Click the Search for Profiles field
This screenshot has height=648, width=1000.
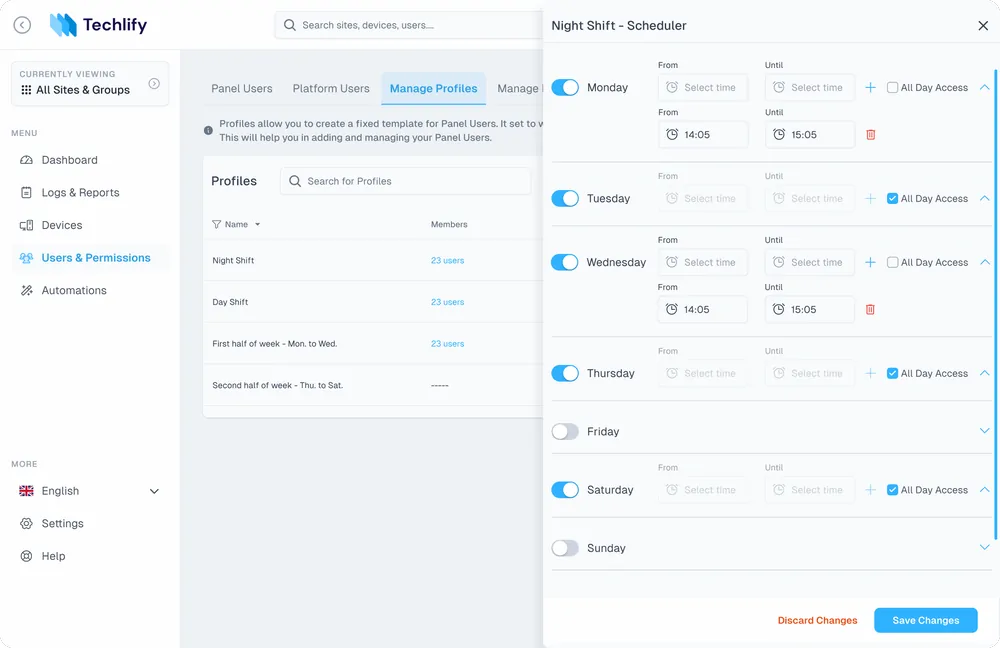pyautogui.click(x=406, y=181)
